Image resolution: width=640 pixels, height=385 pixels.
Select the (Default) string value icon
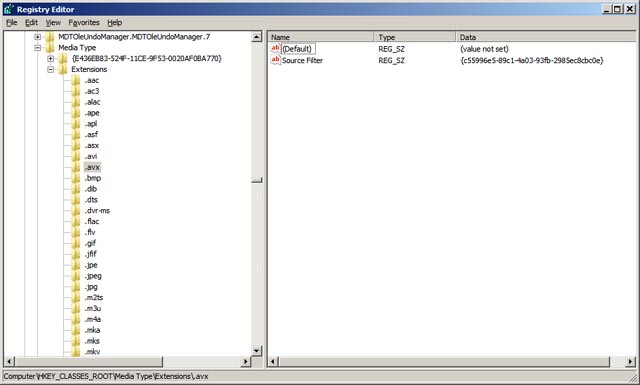coord(276,49)
